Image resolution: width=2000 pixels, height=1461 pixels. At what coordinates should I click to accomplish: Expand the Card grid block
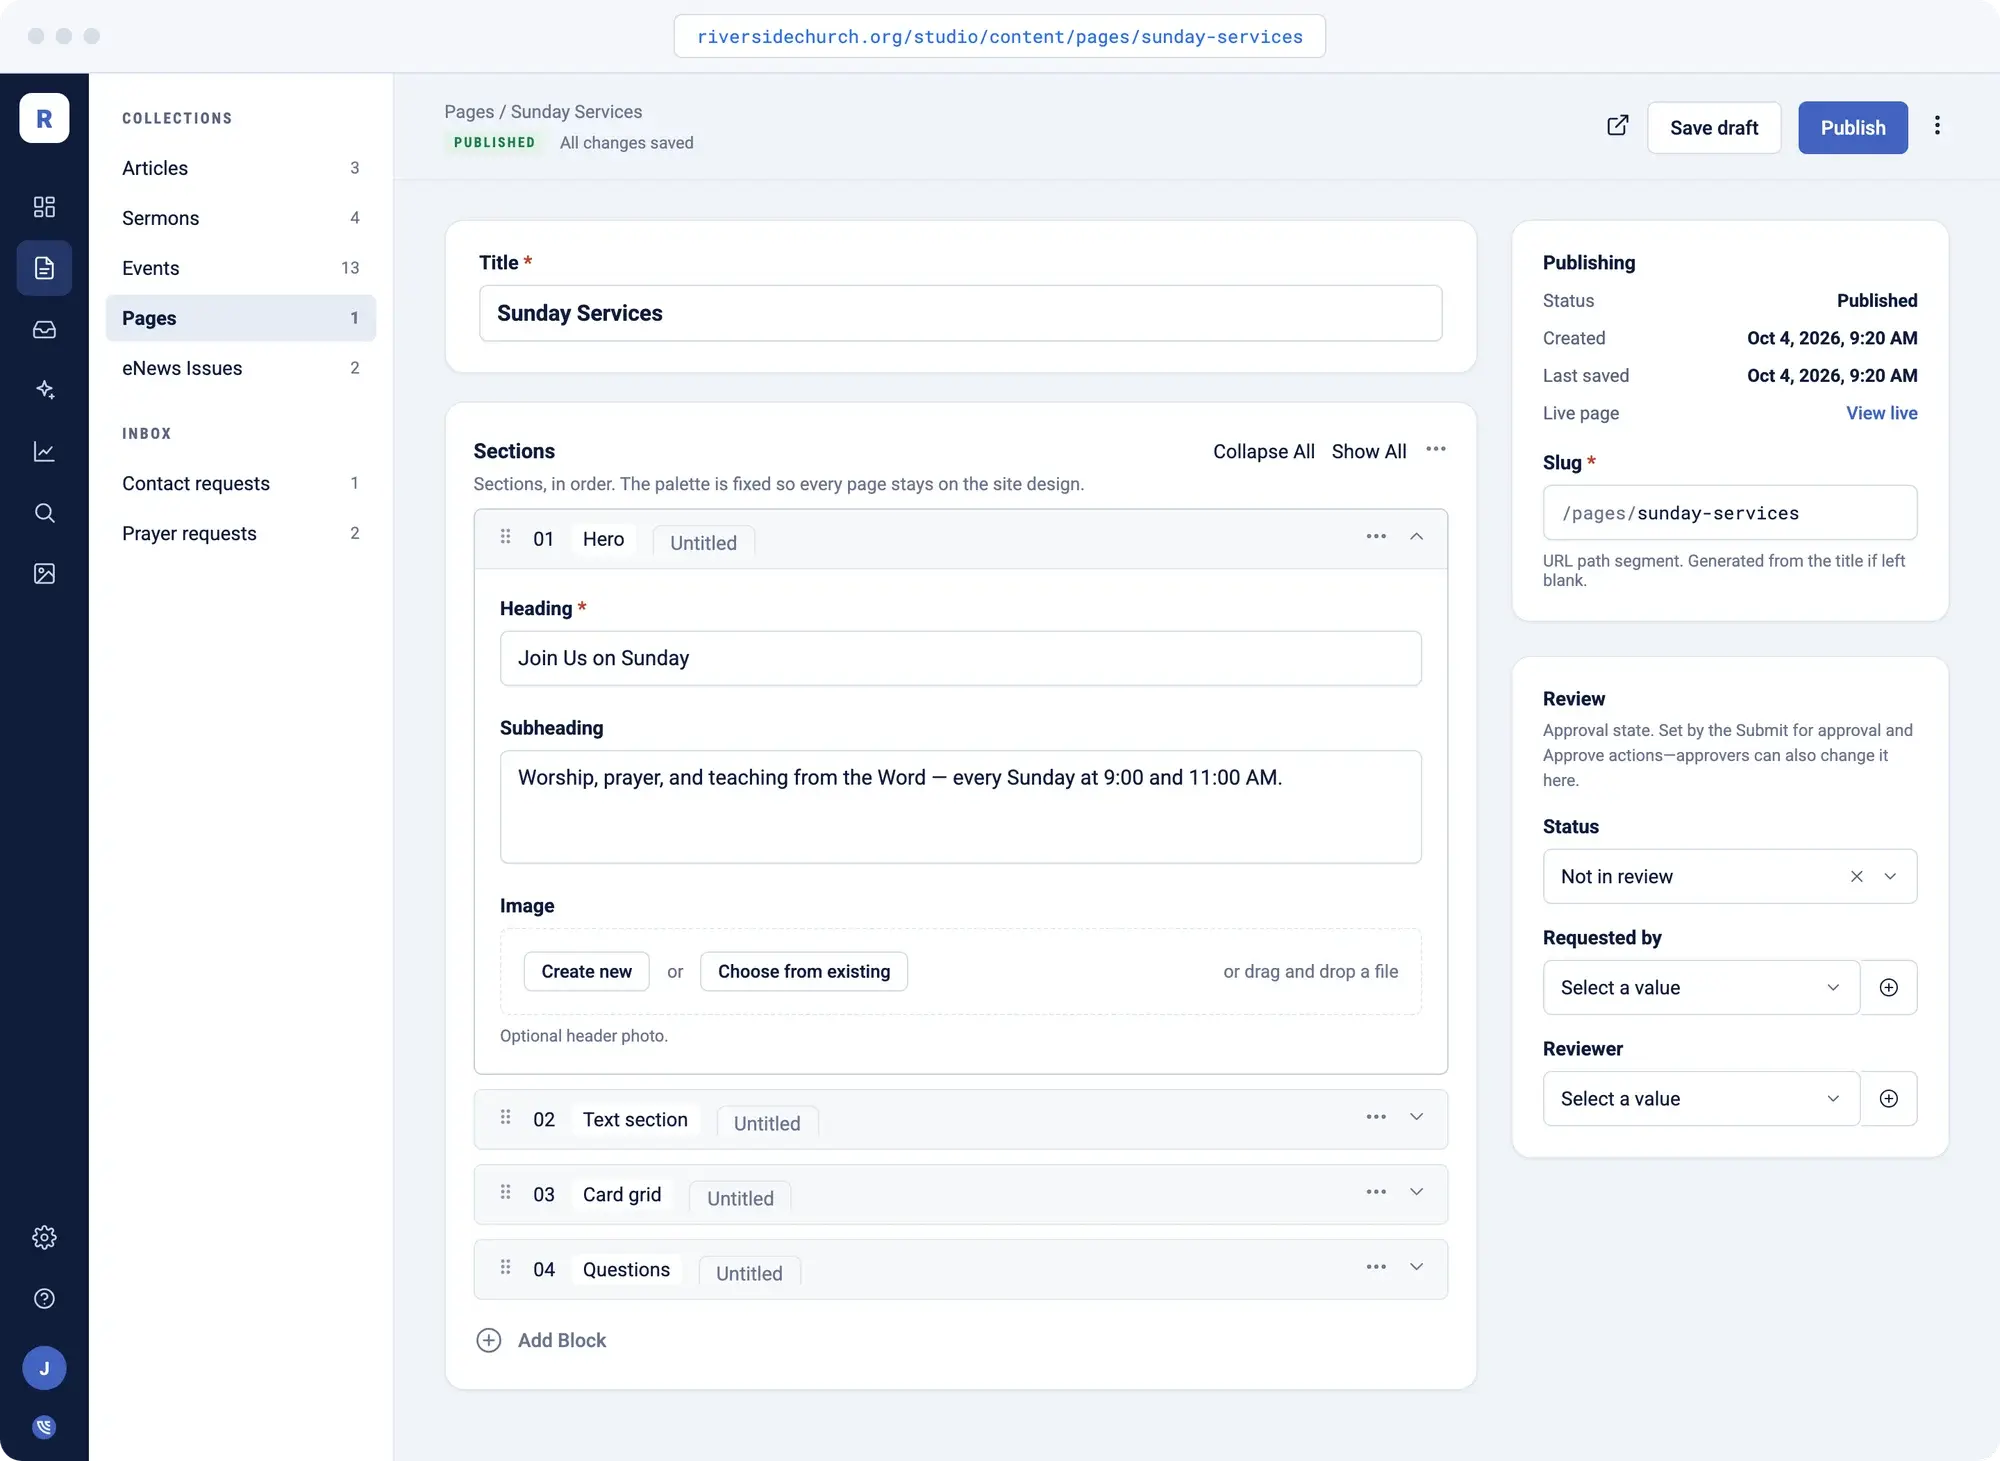1416,1193
